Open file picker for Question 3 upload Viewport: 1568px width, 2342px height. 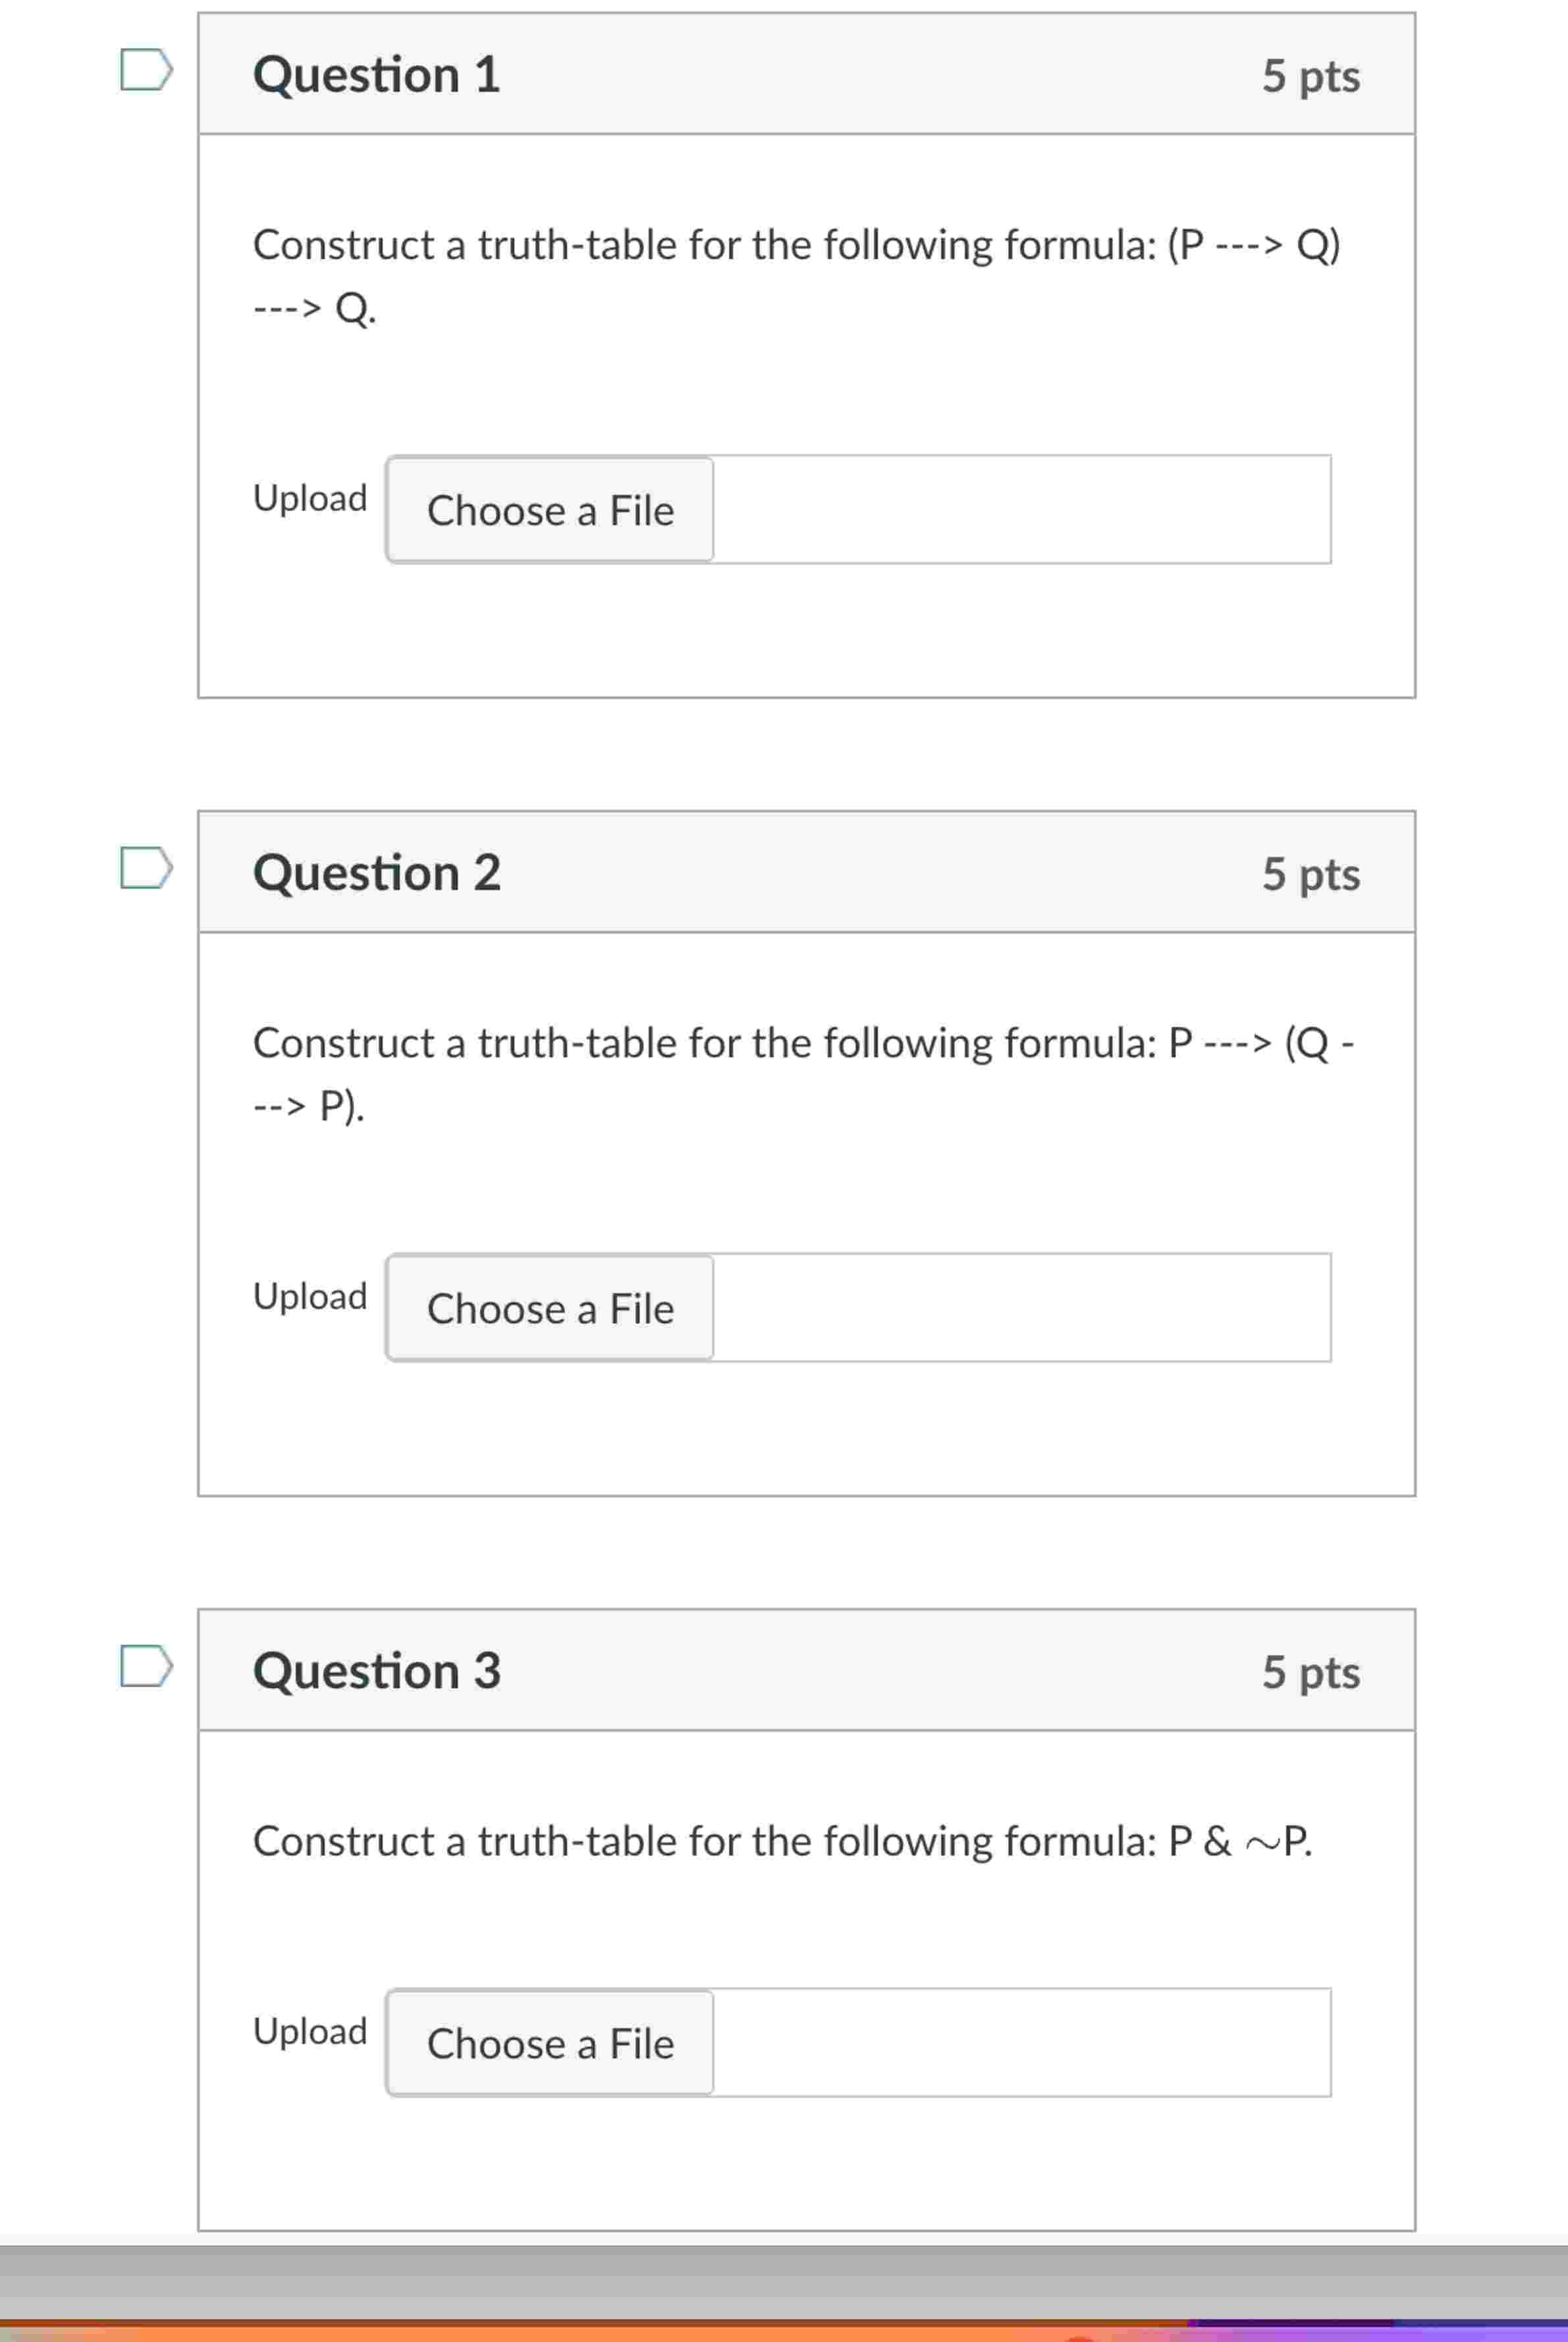[550, 2044]
